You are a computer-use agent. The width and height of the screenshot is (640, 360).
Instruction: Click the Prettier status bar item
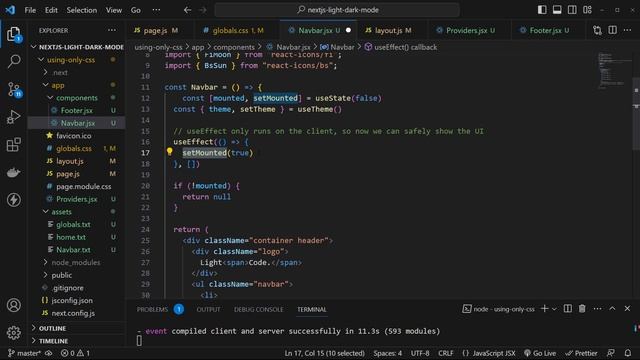pyautogui.click(x=581, y=353)
